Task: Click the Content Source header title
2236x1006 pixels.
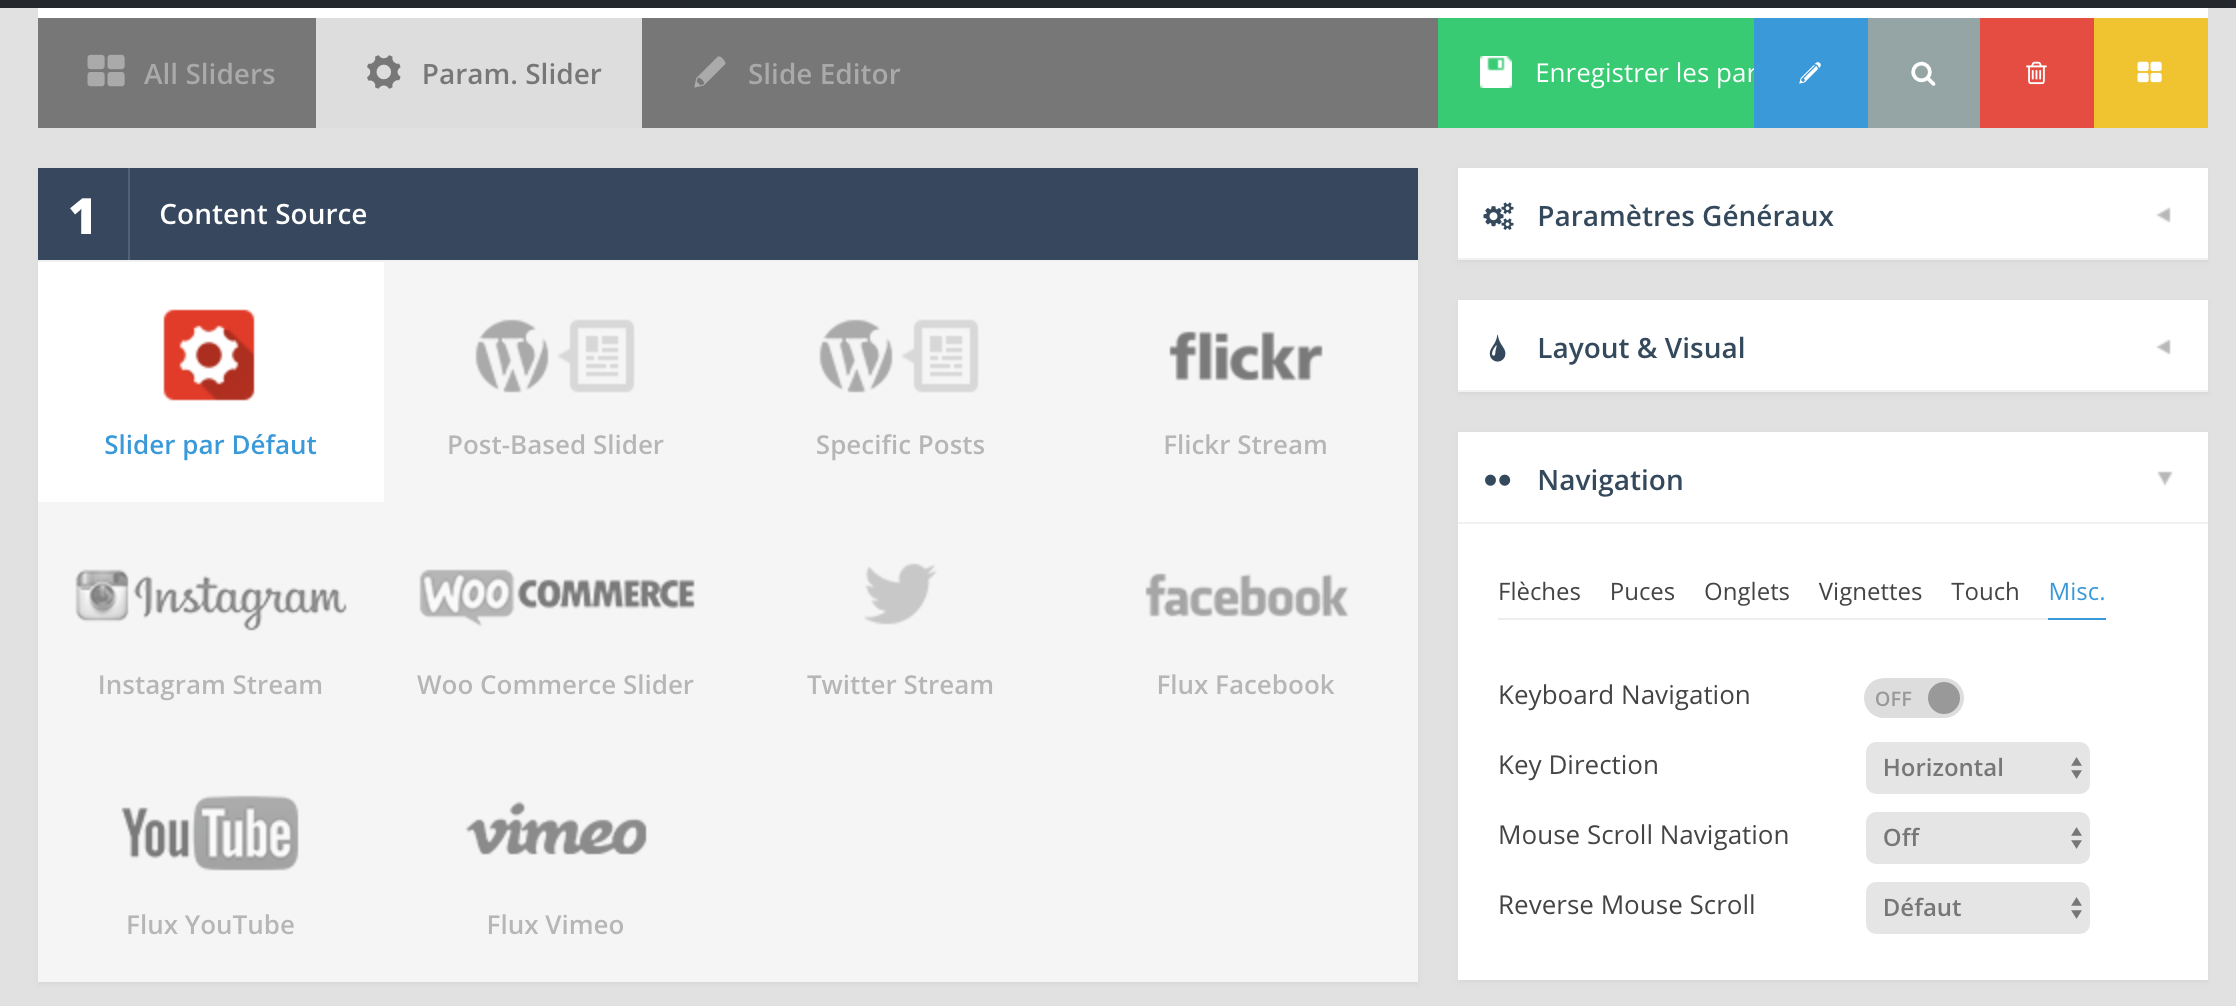Action: point(263,214)
